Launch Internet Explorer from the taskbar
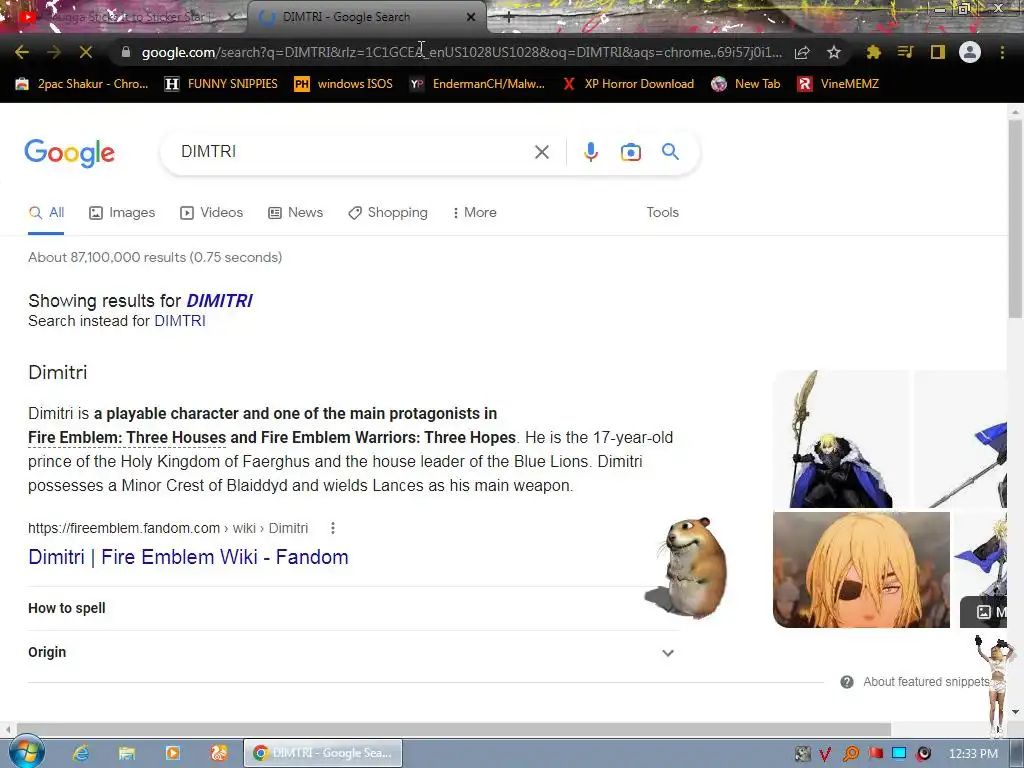1024x768 pixels. pyautogui.click(x=81, y=753)
